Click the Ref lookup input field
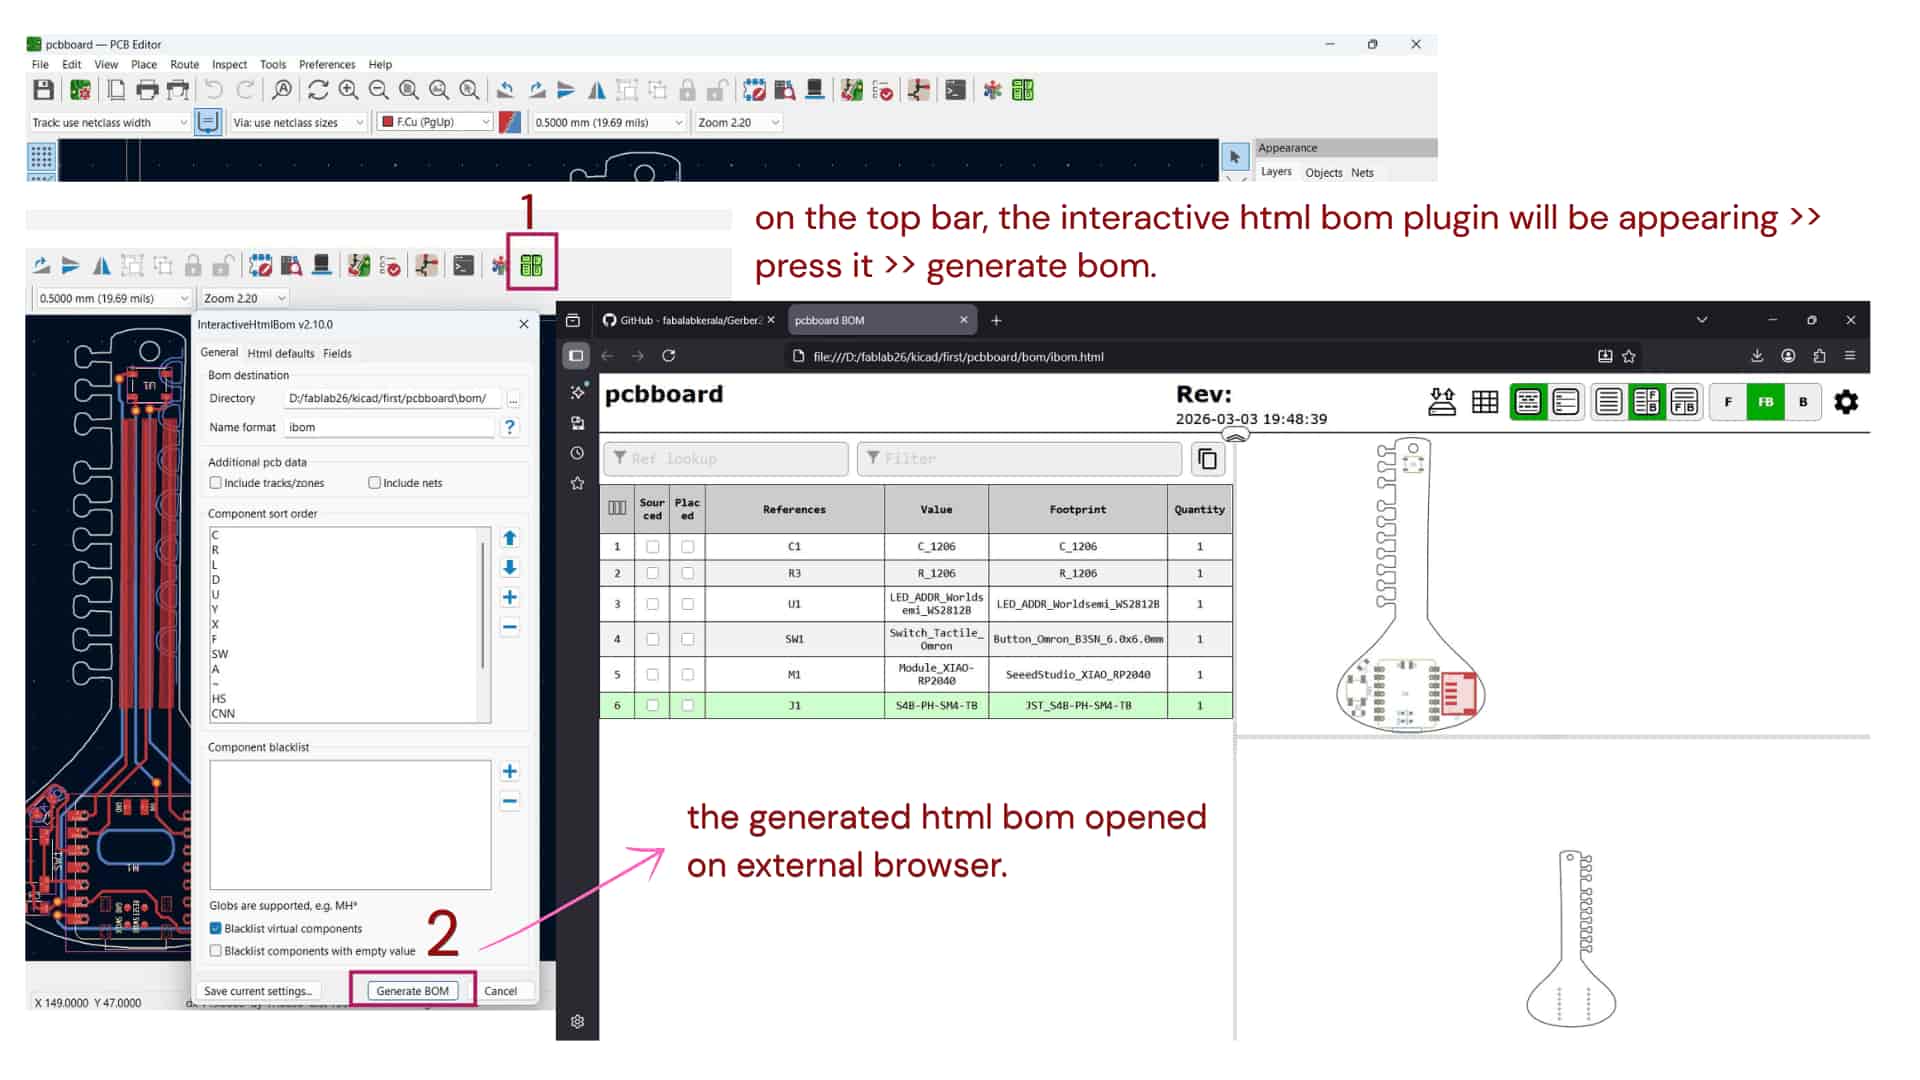Screen dimensions: 1920x1080 (726, 459)
